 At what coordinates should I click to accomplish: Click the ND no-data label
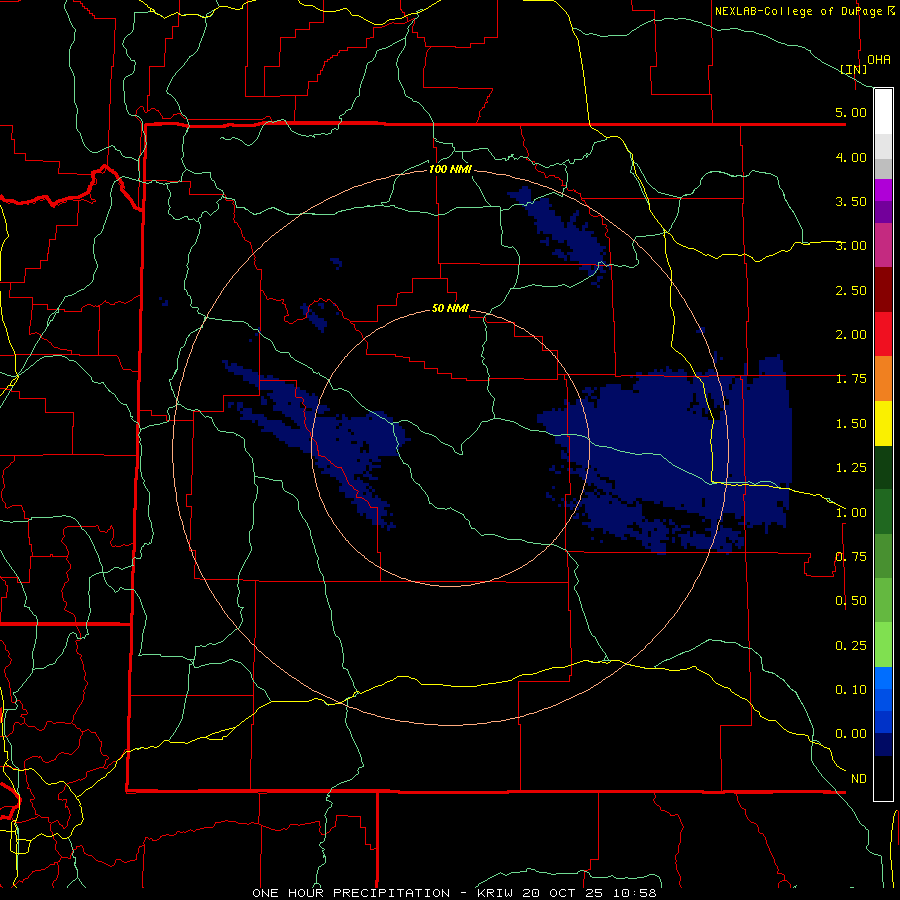pyautogui.click(x=859, y=779)
